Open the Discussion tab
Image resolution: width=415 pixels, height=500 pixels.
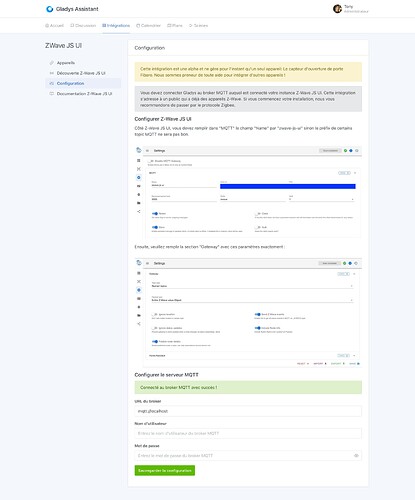click(83, 26)
